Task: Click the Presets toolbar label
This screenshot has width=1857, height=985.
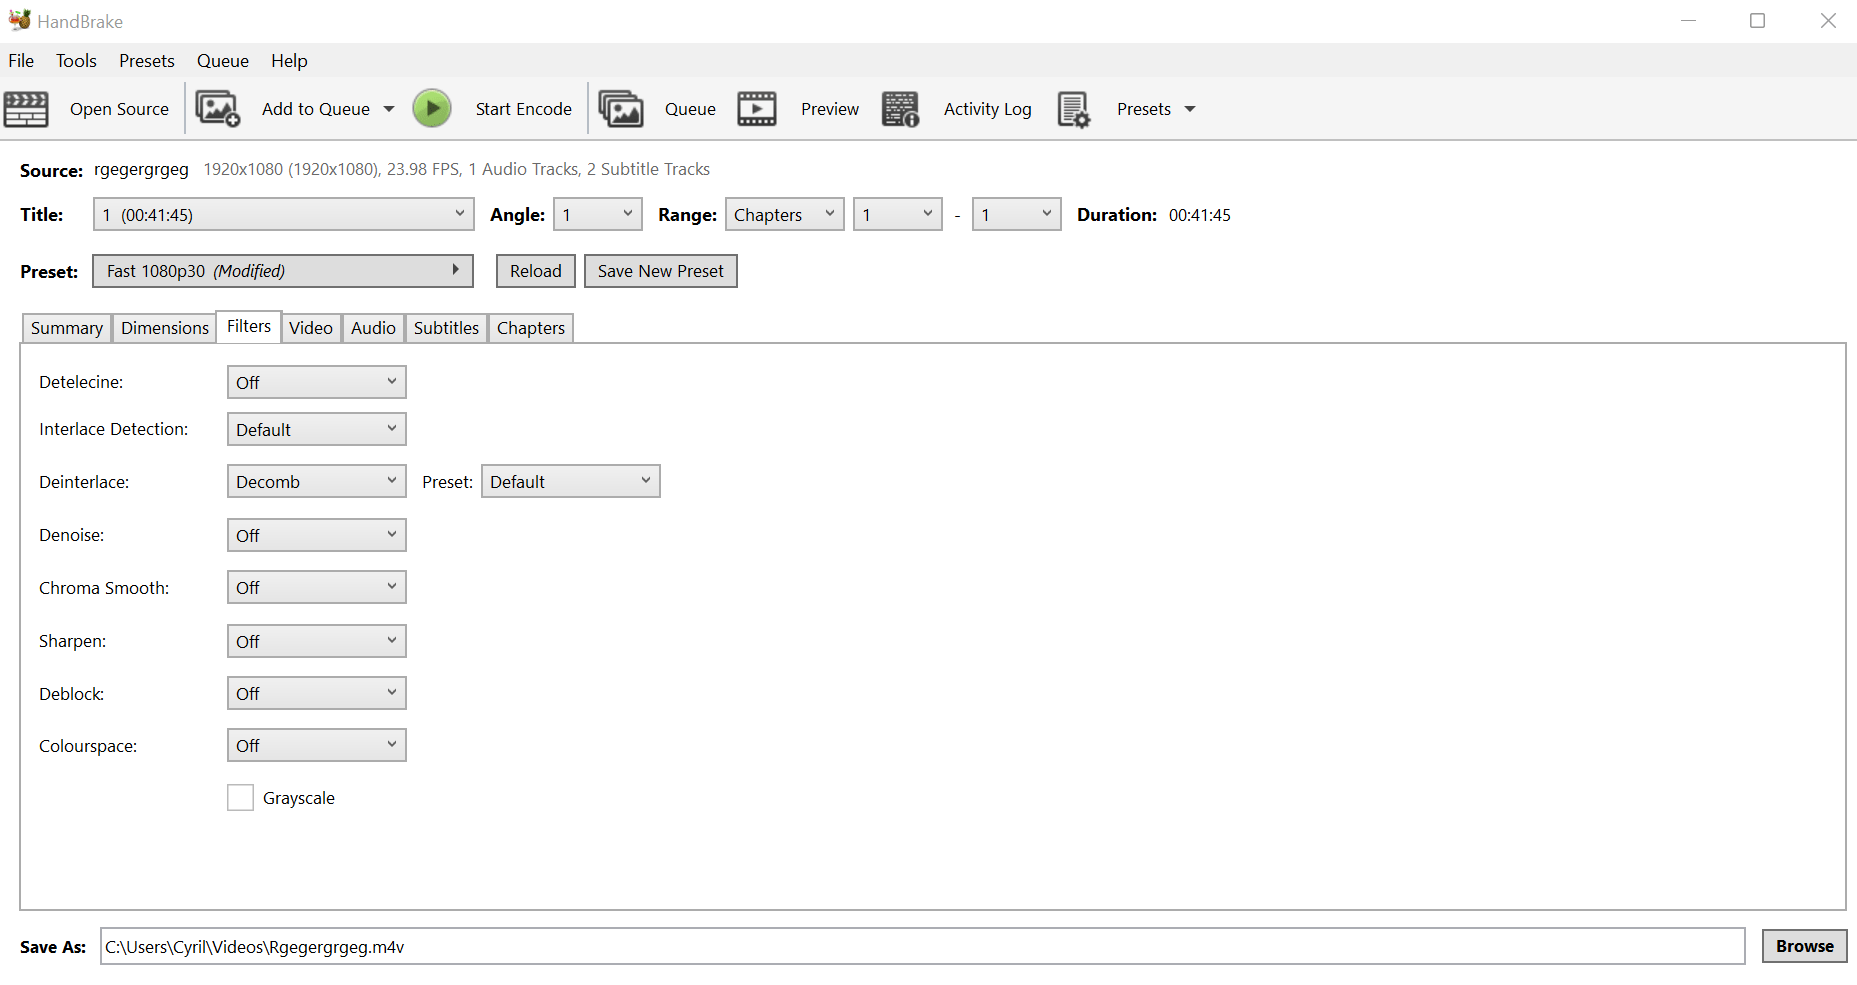Action: (x=1144, y=109)
